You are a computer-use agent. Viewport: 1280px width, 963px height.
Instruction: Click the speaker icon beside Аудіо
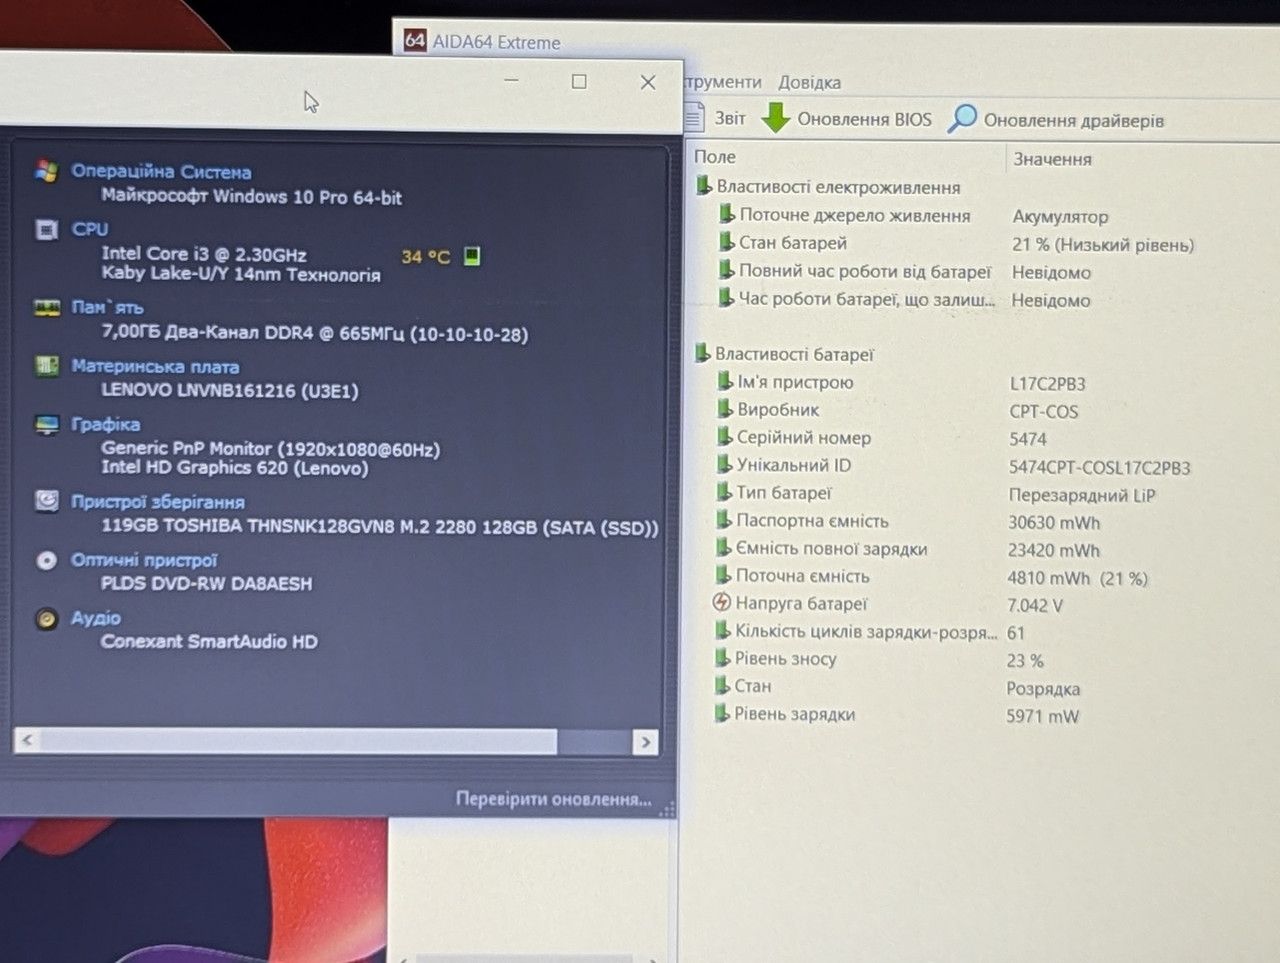tap(47, 619)
